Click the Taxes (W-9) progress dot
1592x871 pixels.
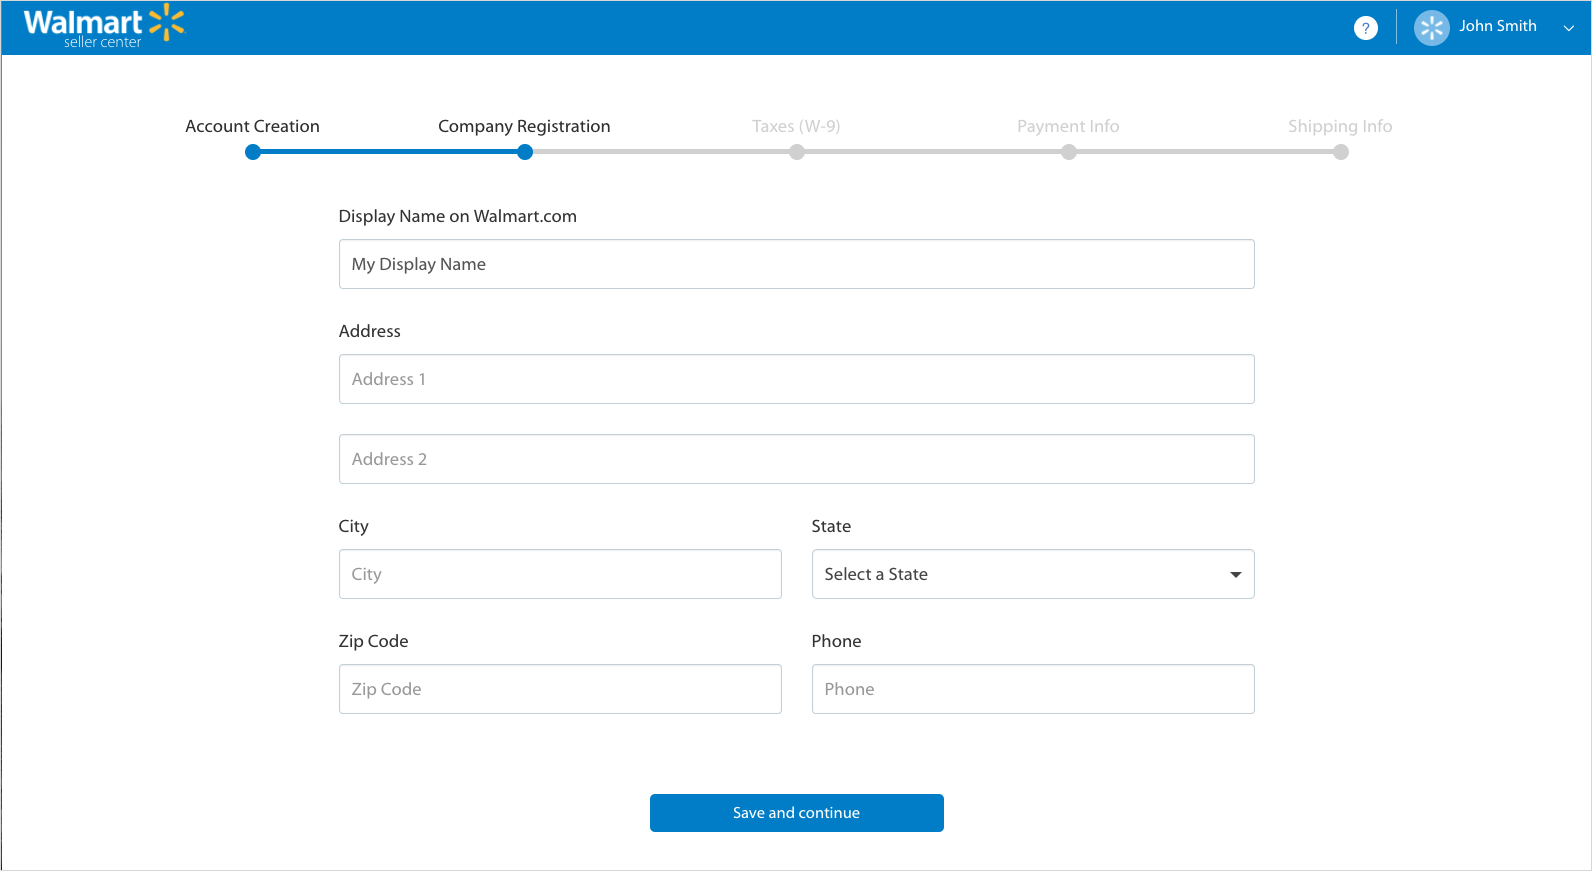[x=797, y=152]
